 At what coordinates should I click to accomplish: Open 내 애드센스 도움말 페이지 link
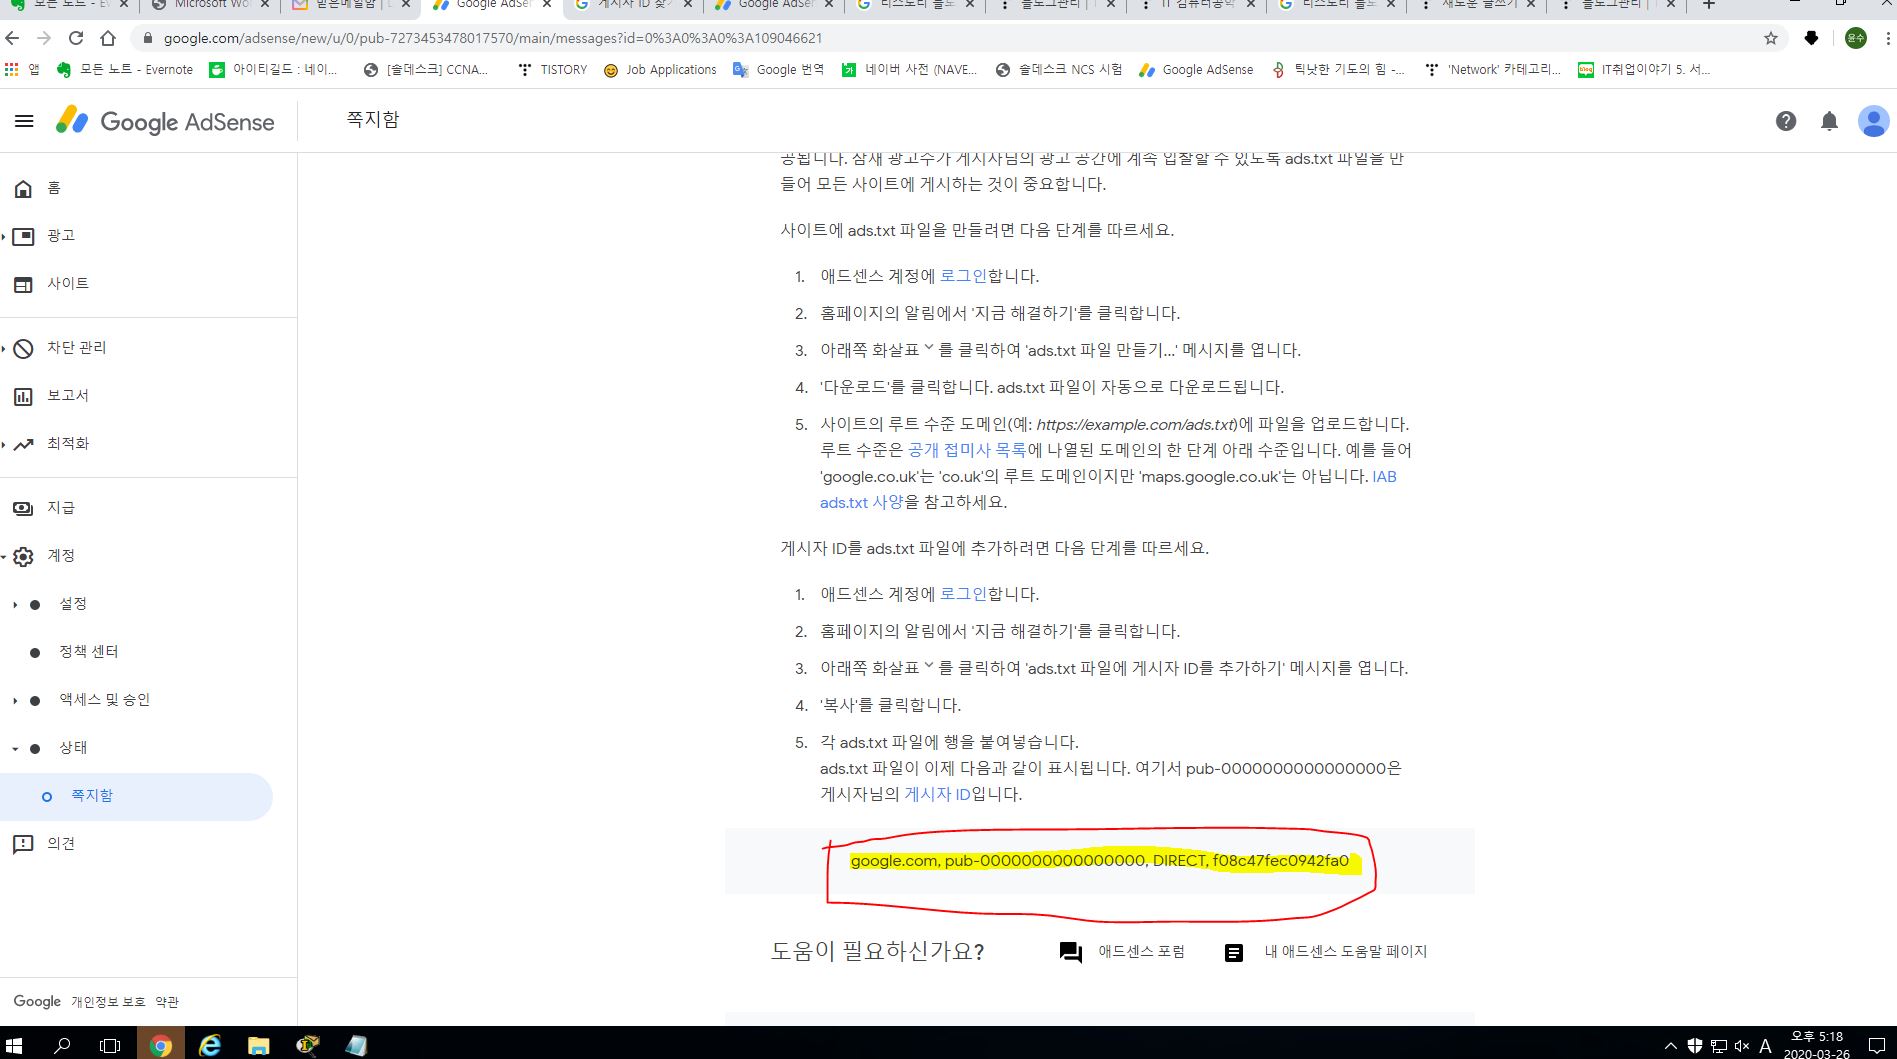click(1326, 952)
